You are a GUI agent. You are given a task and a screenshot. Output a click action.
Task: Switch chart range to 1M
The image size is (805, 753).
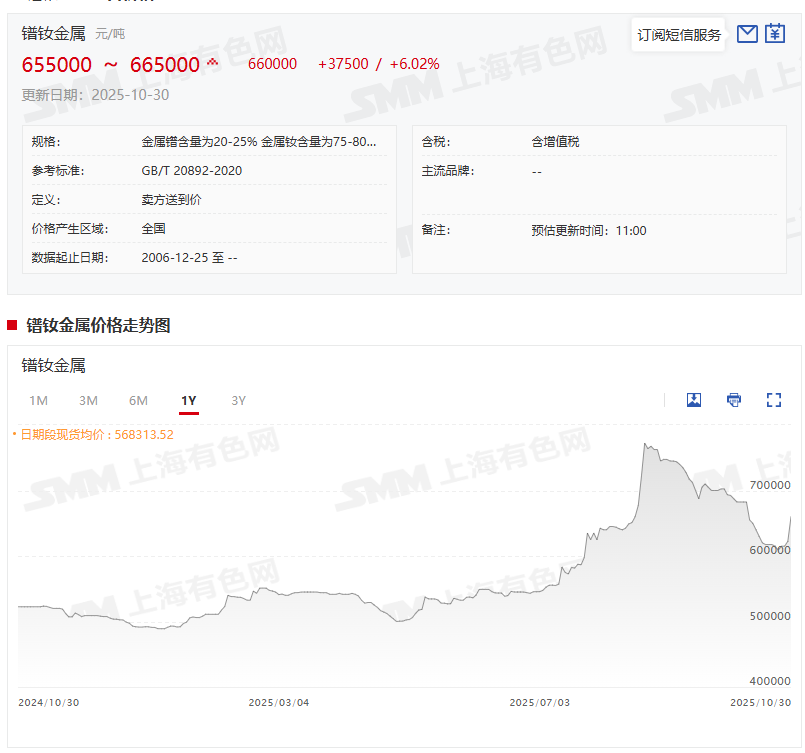pyautogui.click(x=38, y=401)
